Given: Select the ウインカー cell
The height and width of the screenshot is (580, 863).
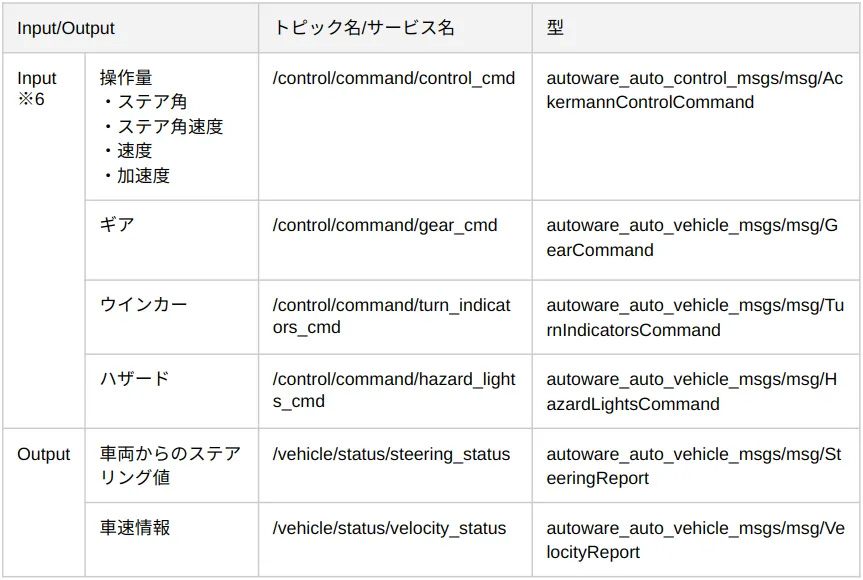Looking at the screenshot, I should [172, 318].
